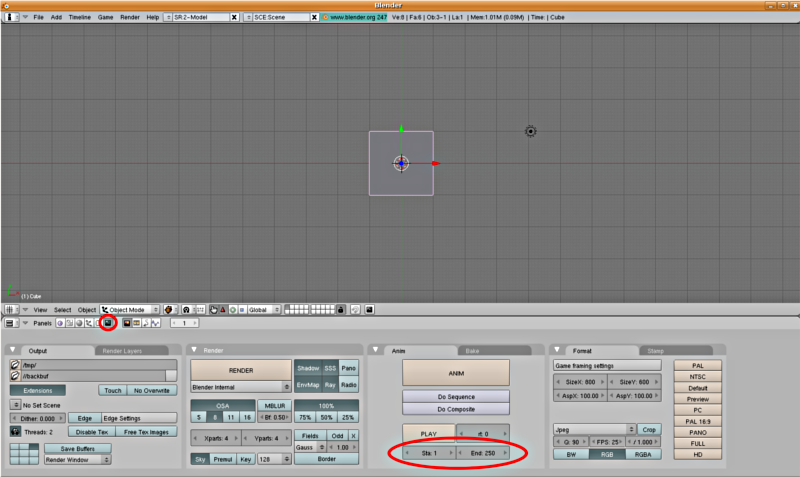Click the render this window icon in 3D header
The image size is (800, 477).
pos(369,310)
